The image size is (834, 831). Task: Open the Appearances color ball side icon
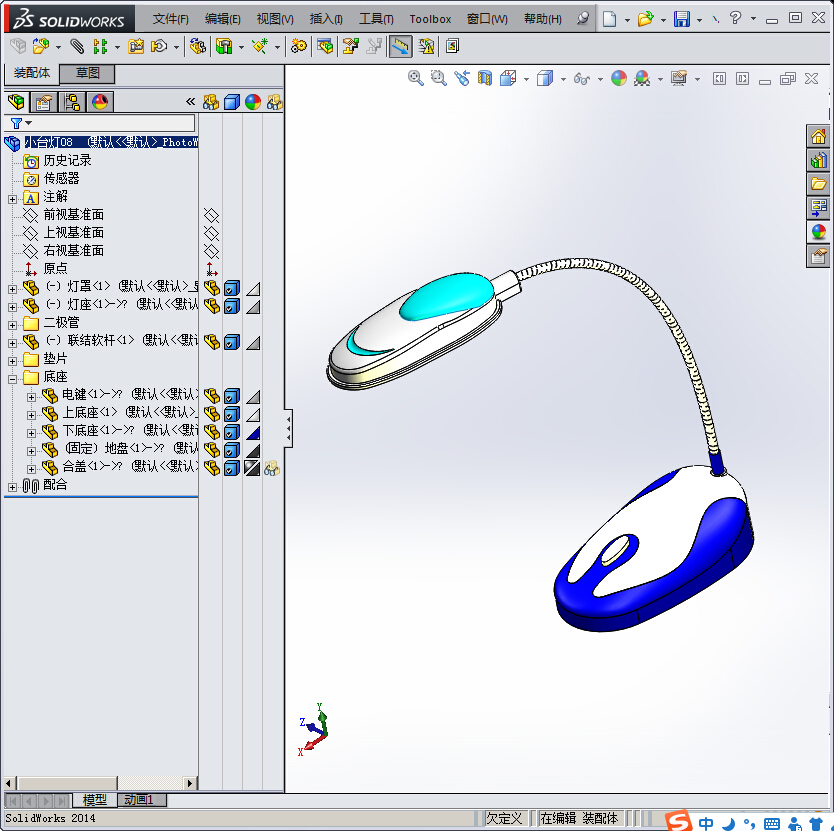point(818,231)
